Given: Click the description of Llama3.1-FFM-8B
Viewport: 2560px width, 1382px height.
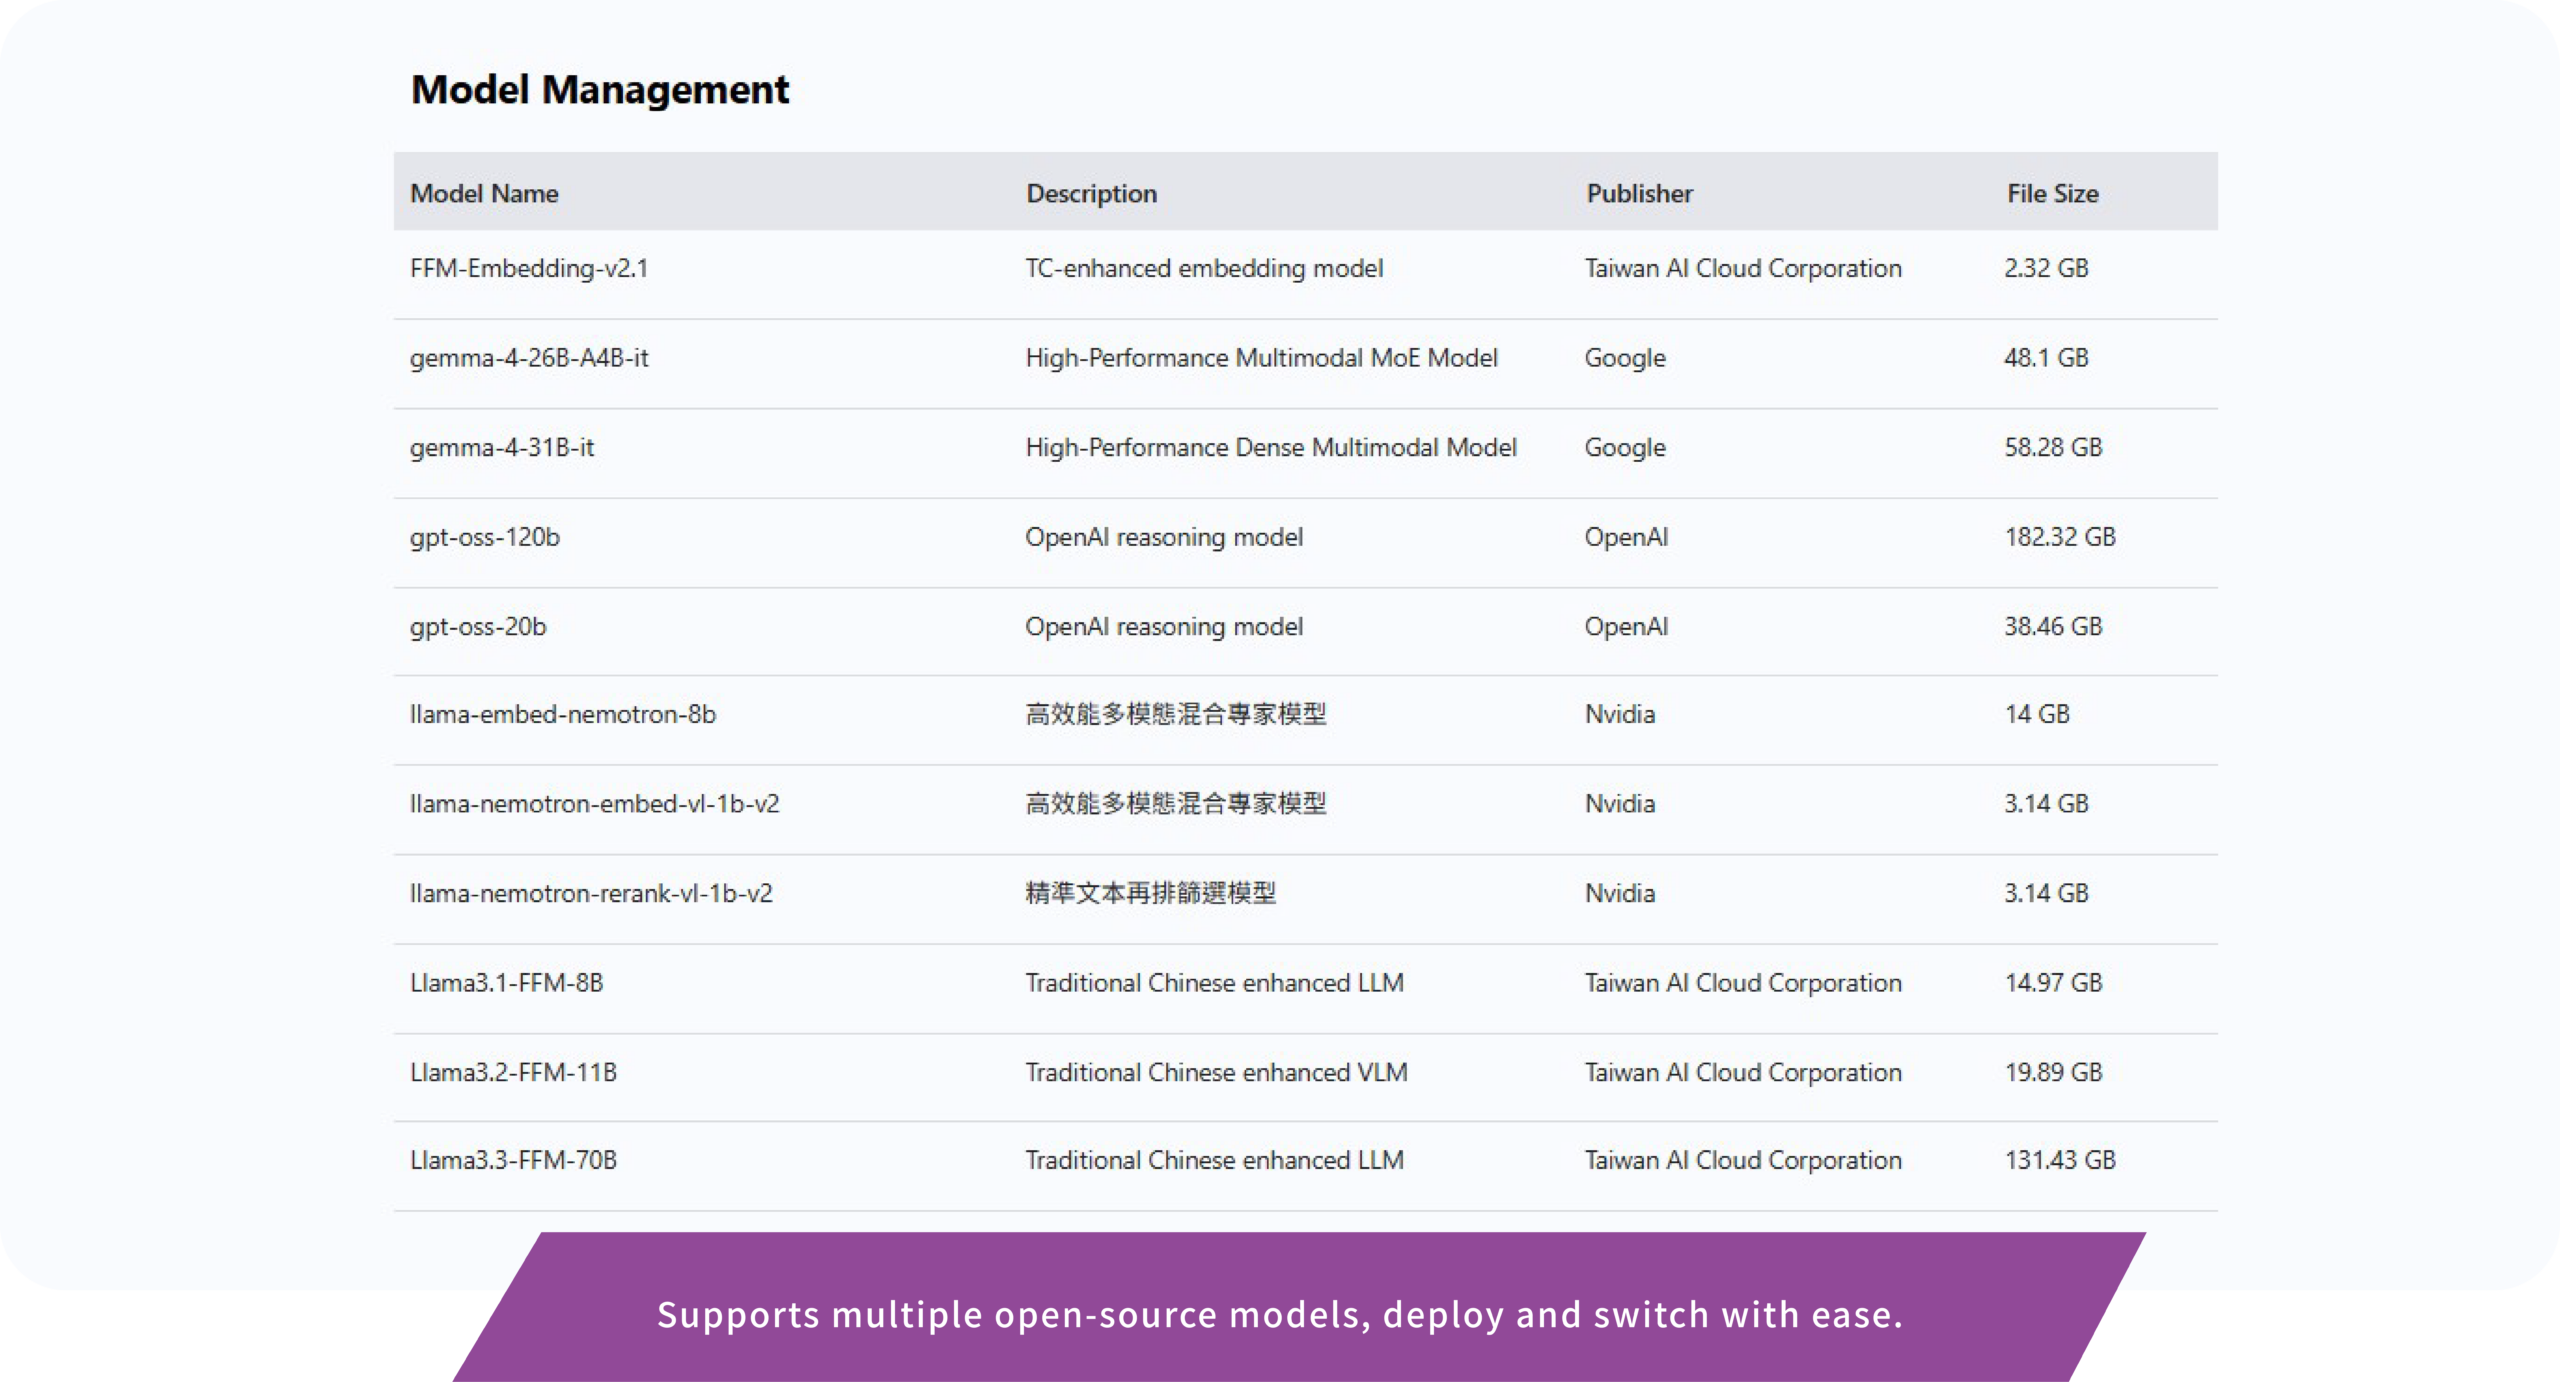Looking at the screenshot, I should point(1214,982).
